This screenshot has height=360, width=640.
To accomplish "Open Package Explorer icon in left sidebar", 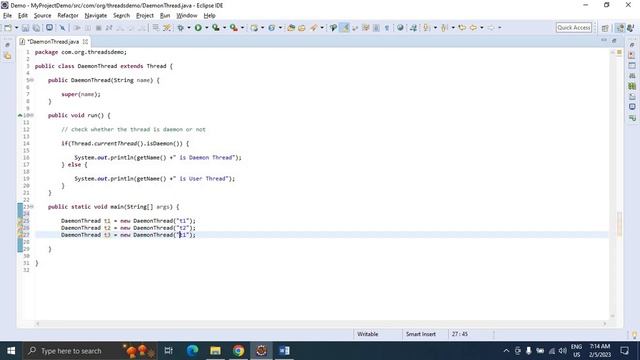I will click(x=8, y=56).
